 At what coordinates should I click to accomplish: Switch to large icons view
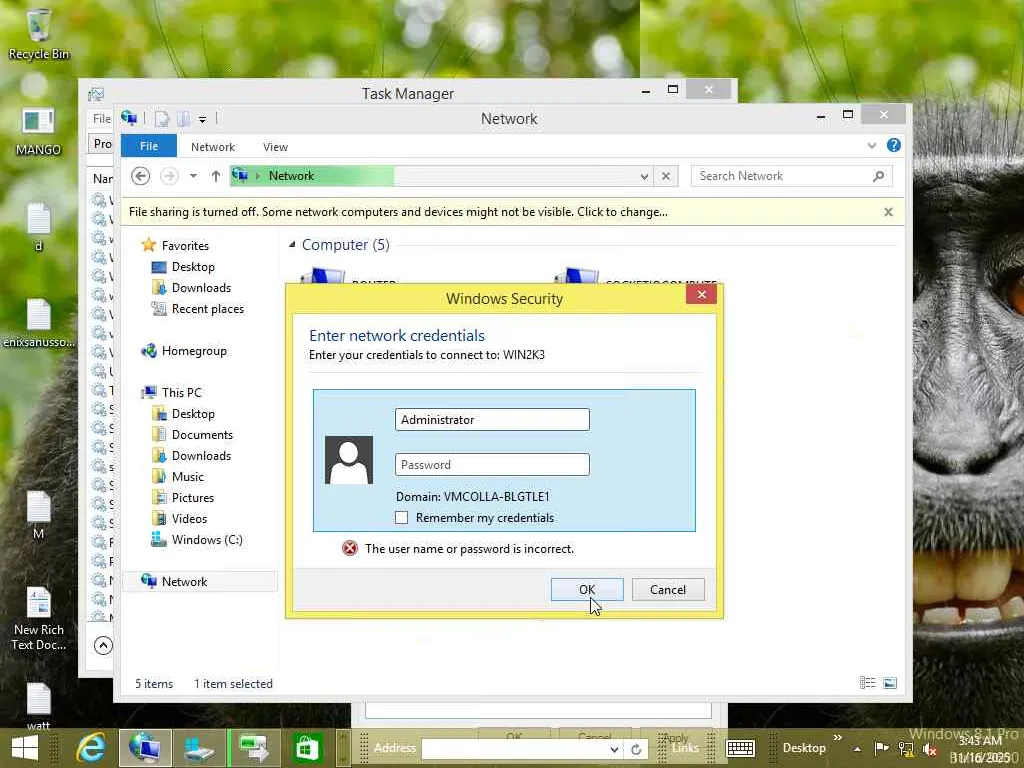tap(889, 683)
